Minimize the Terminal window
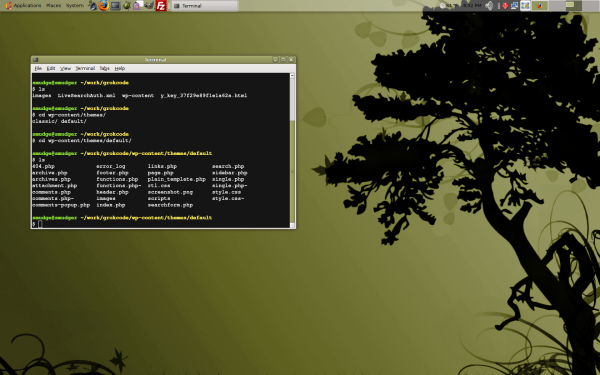The image size is (600, 375). [275, 60]
